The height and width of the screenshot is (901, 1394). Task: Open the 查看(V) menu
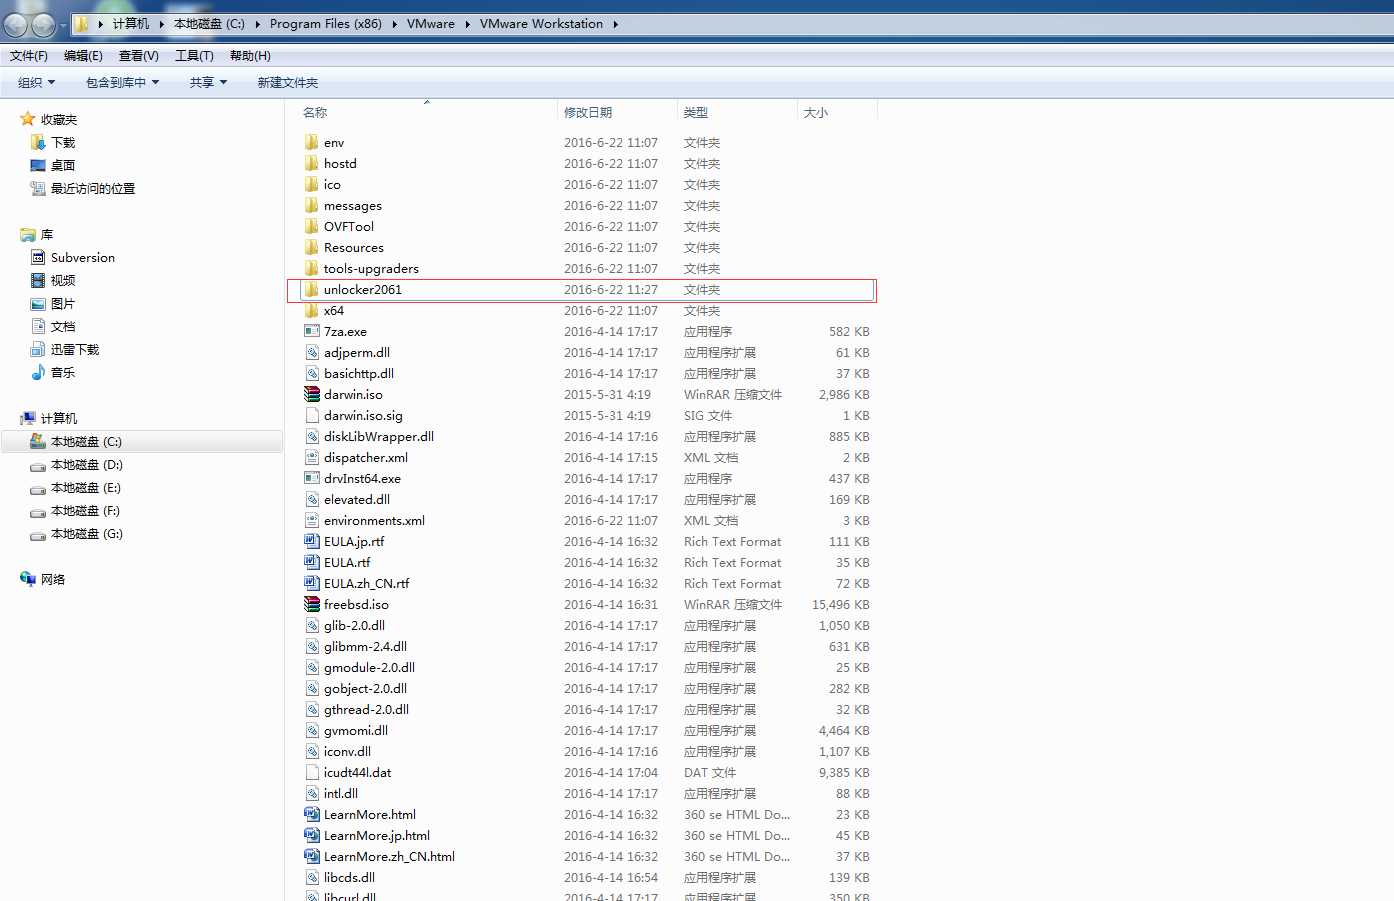[x=139, y=56]
